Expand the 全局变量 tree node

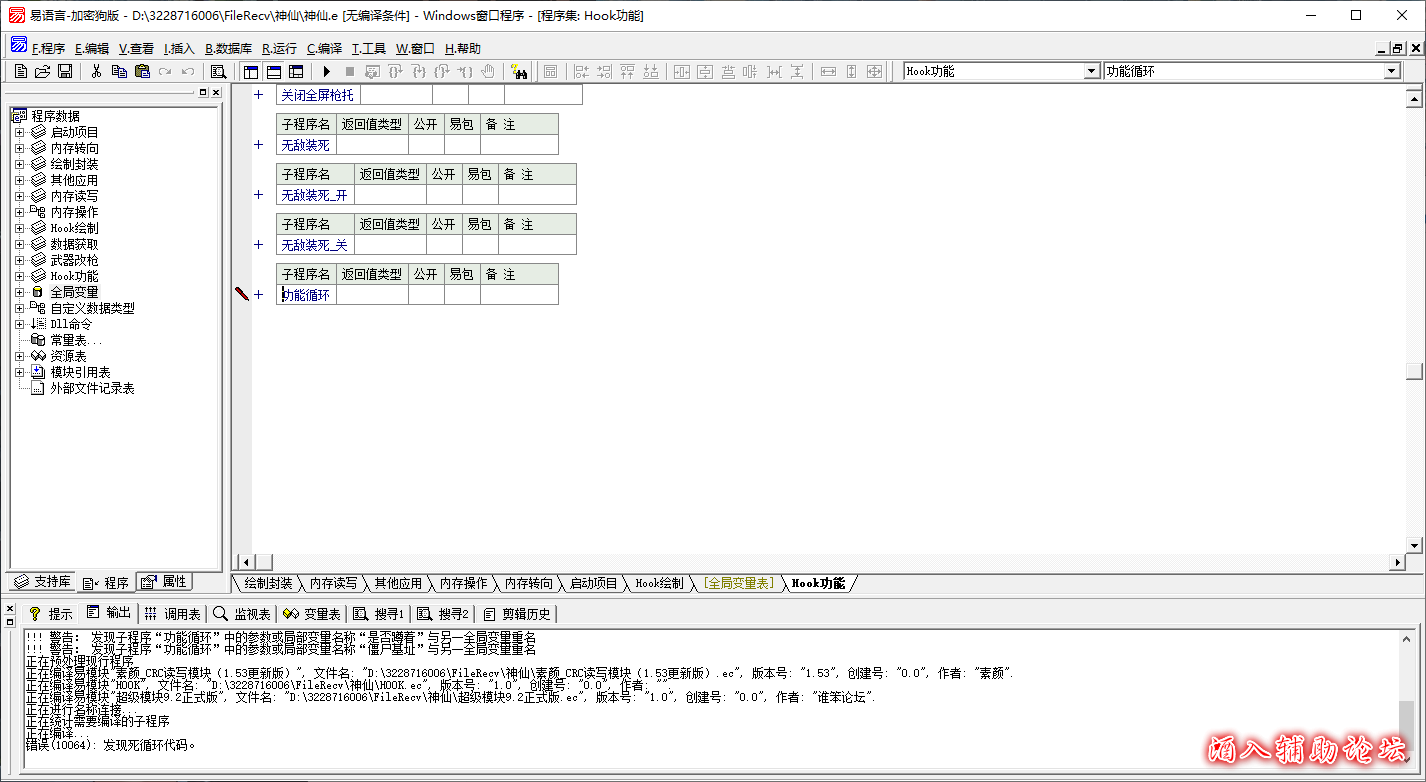point(19,292)
